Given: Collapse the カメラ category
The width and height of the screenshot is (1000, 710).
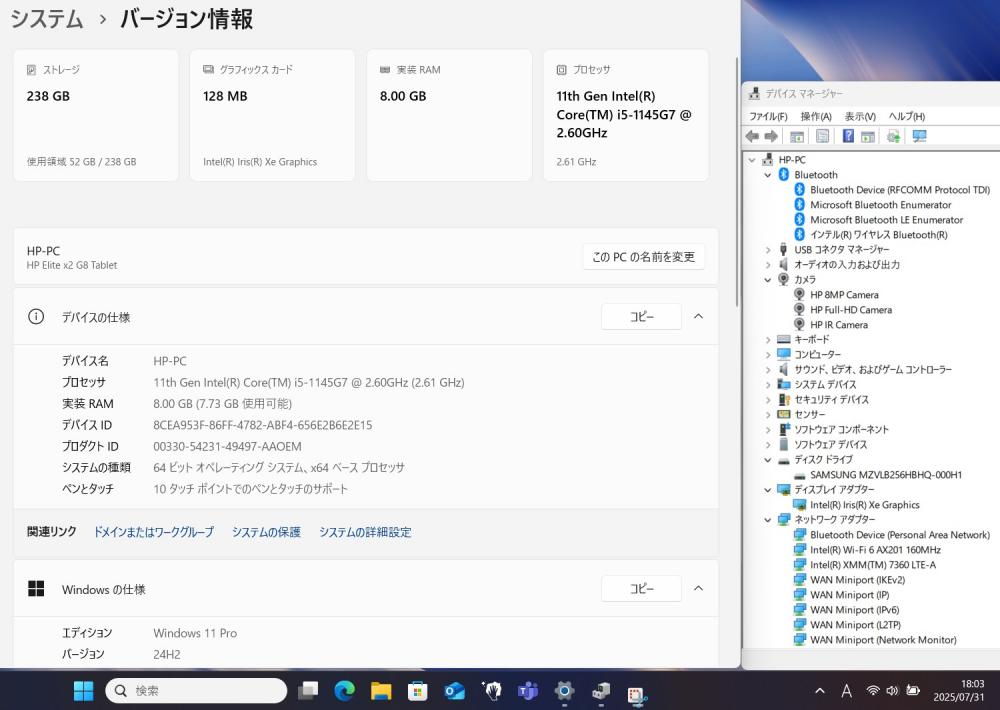Looking at the screenshot, I should click(768, 279).
